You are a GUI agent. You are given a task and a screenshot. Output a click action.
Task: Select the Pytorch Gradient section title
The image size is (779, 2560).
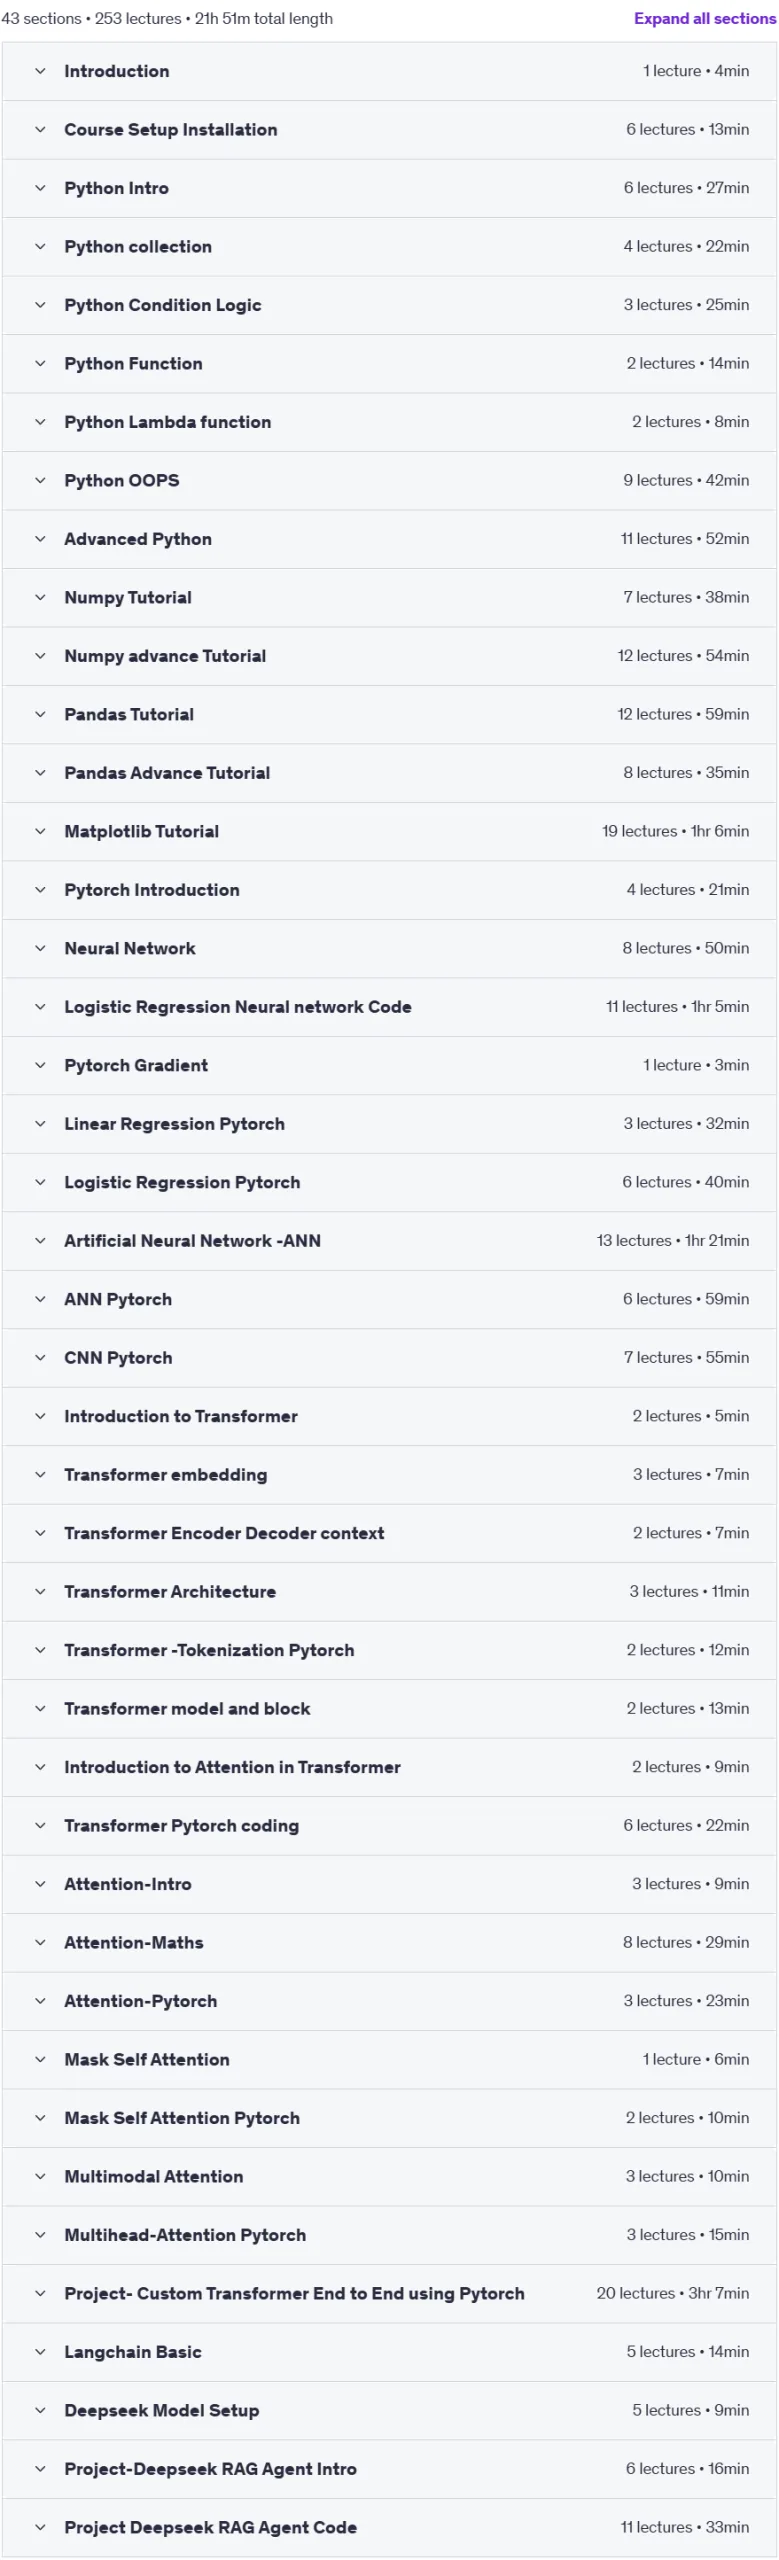tap(136, 1065)
